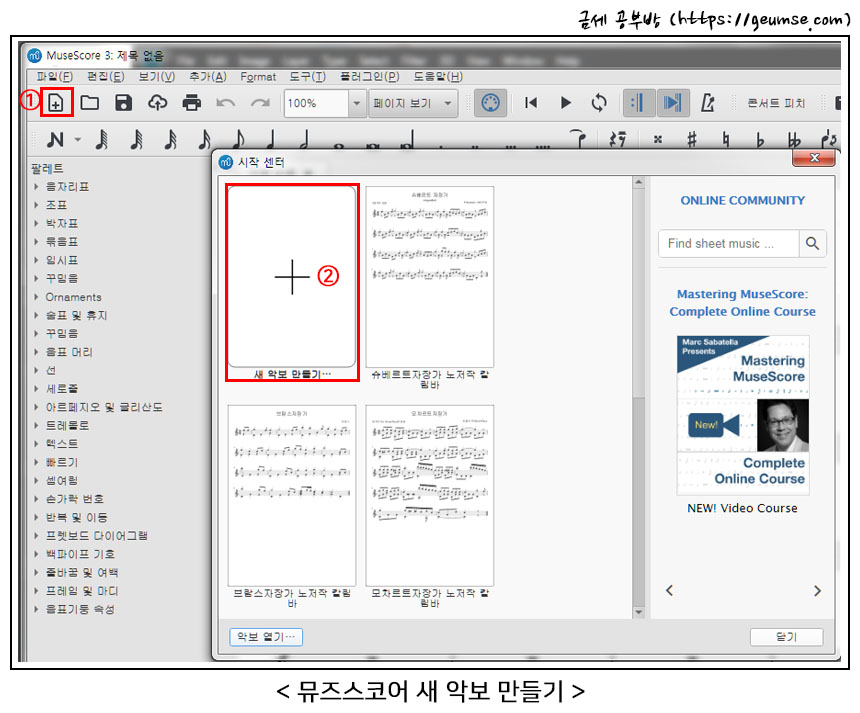
Task: Apply the sharp accidental
Action: pyautogui.click(x=692, y=140)
